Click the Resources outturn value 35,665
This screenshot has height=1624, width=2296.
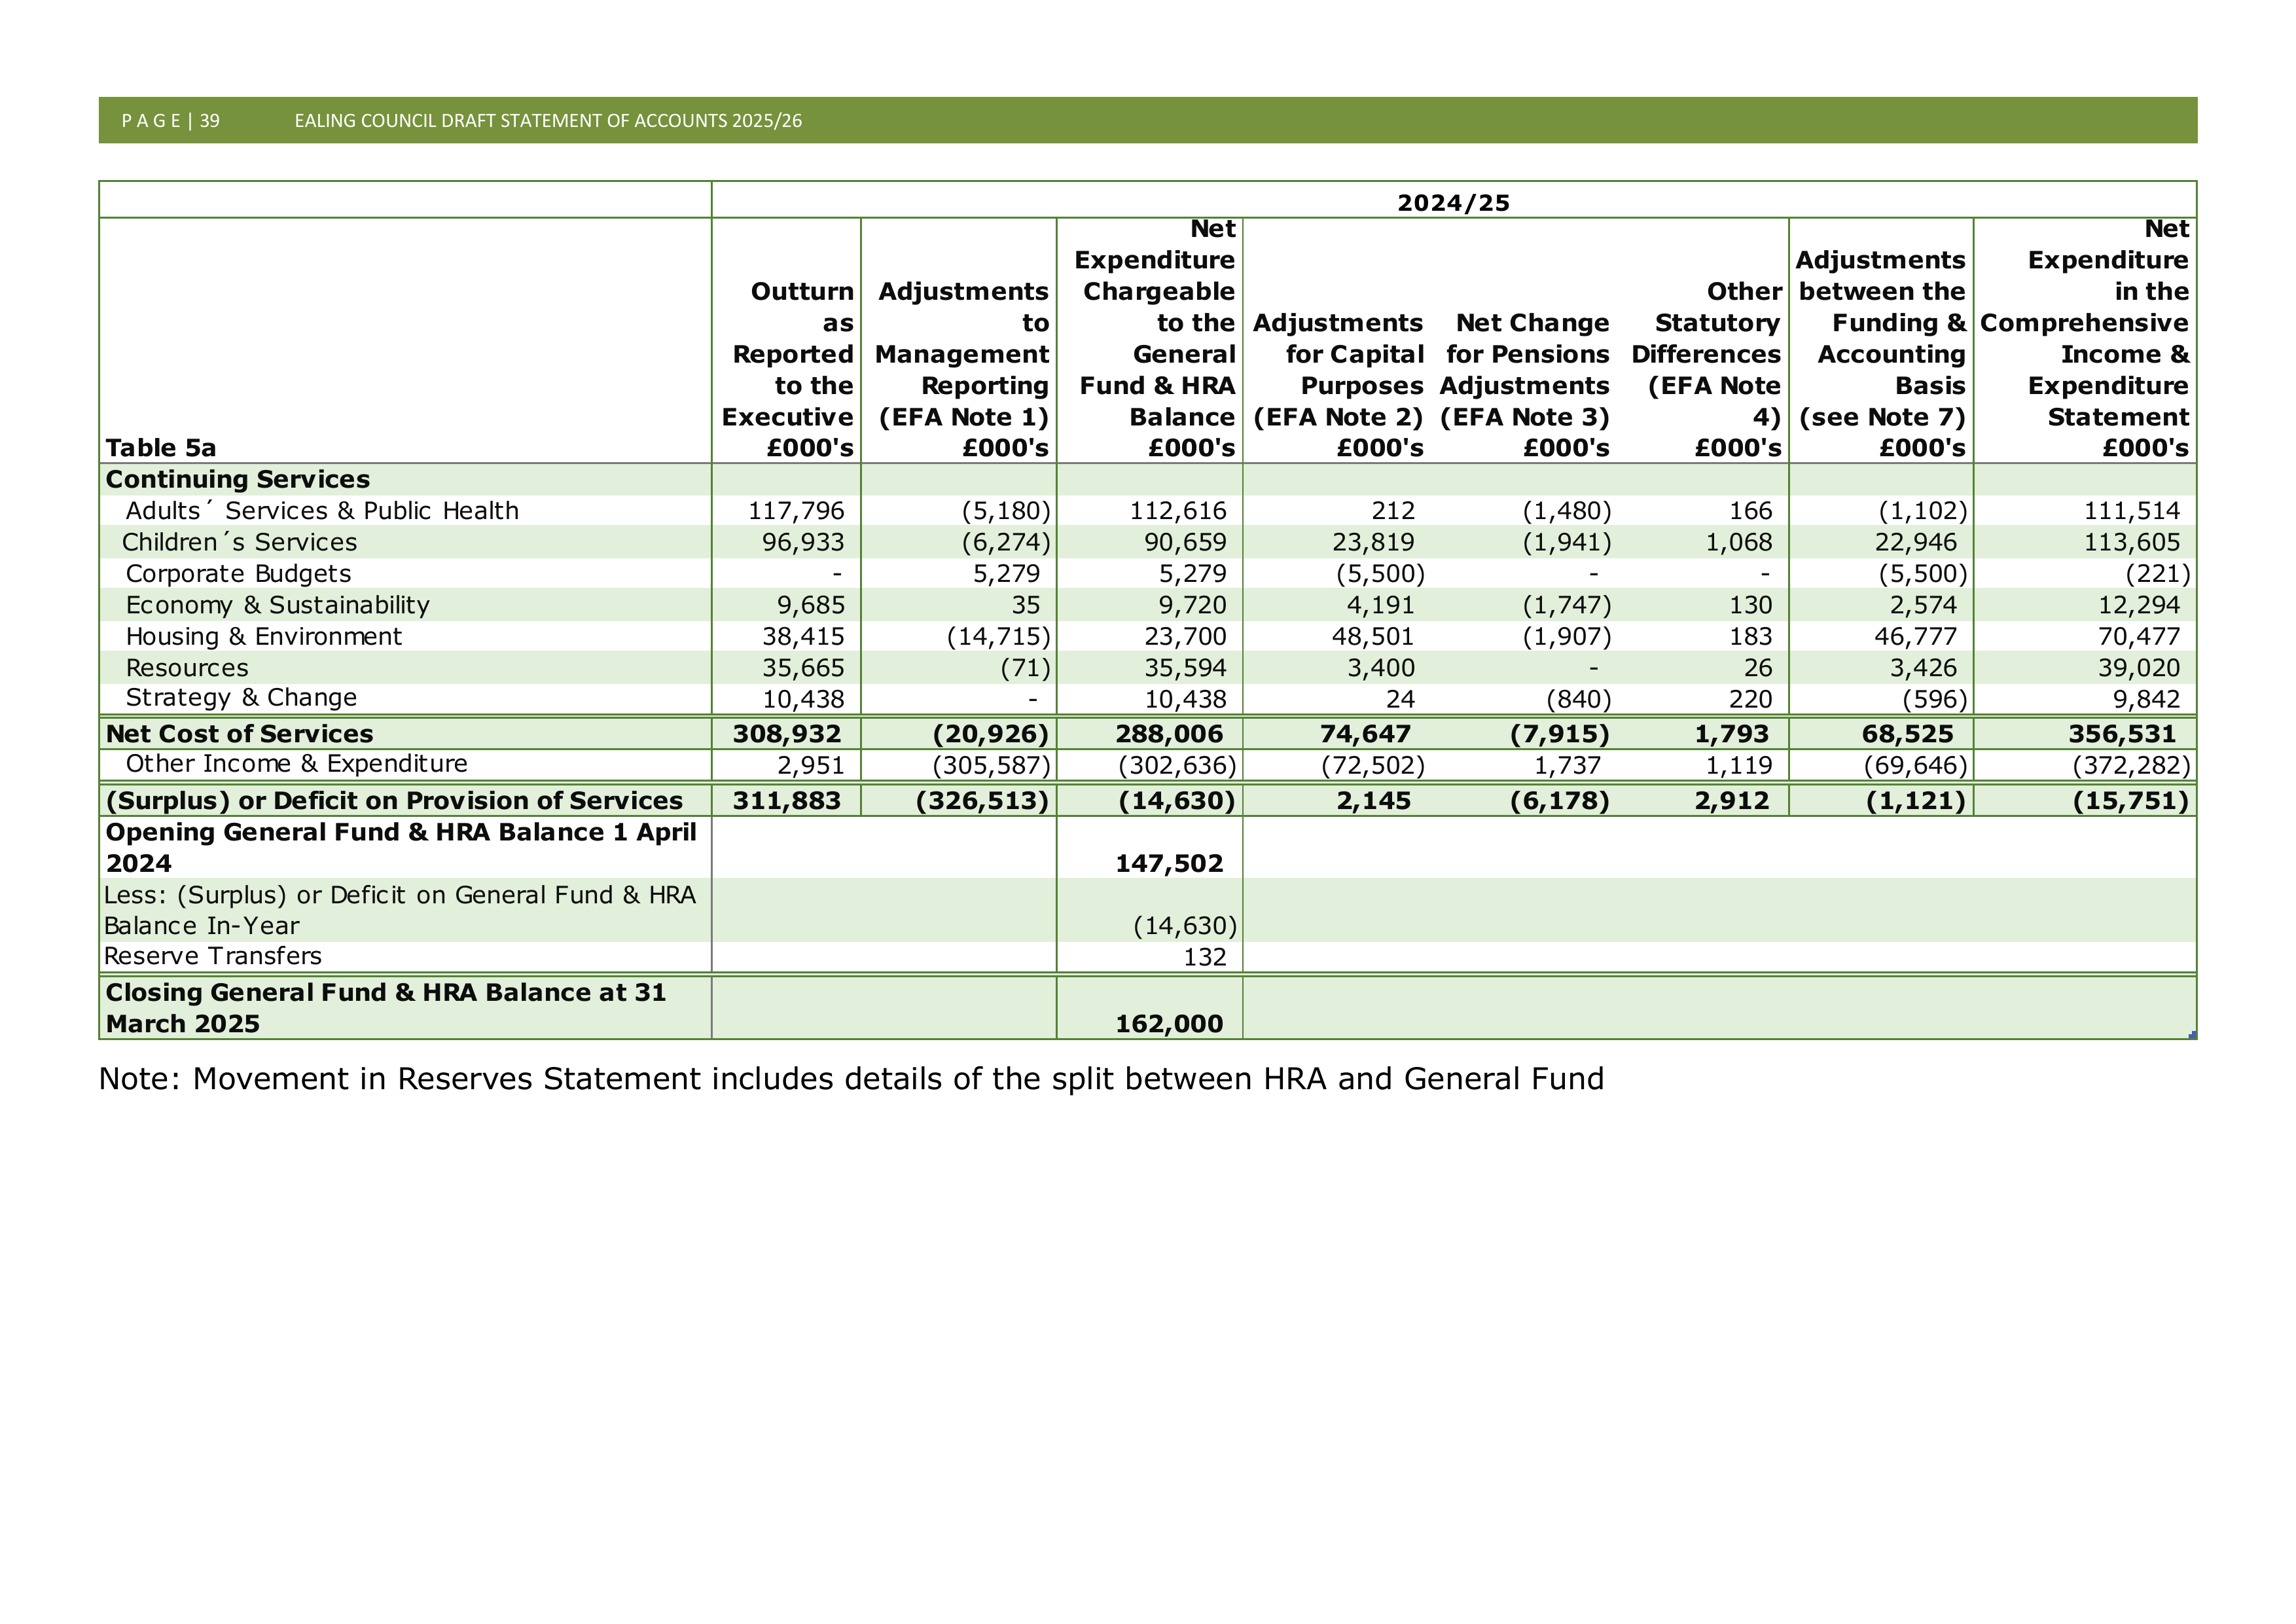point(803,668)
